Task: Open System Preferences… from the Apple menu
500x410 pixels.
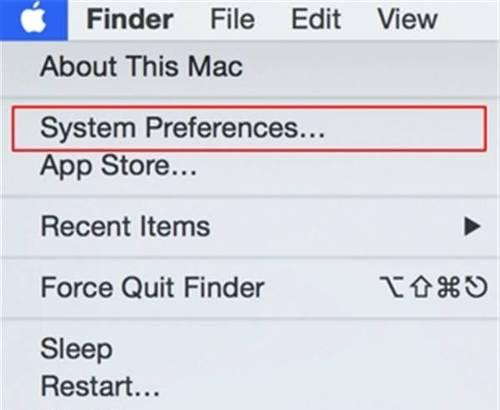Action: pyautogui.click(x=250, y=128)
